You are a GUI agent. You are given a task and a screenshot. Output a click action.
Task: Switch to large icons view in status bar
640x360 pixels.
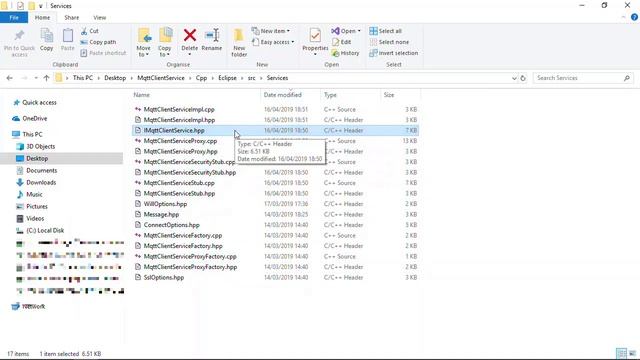pos(632,353)
